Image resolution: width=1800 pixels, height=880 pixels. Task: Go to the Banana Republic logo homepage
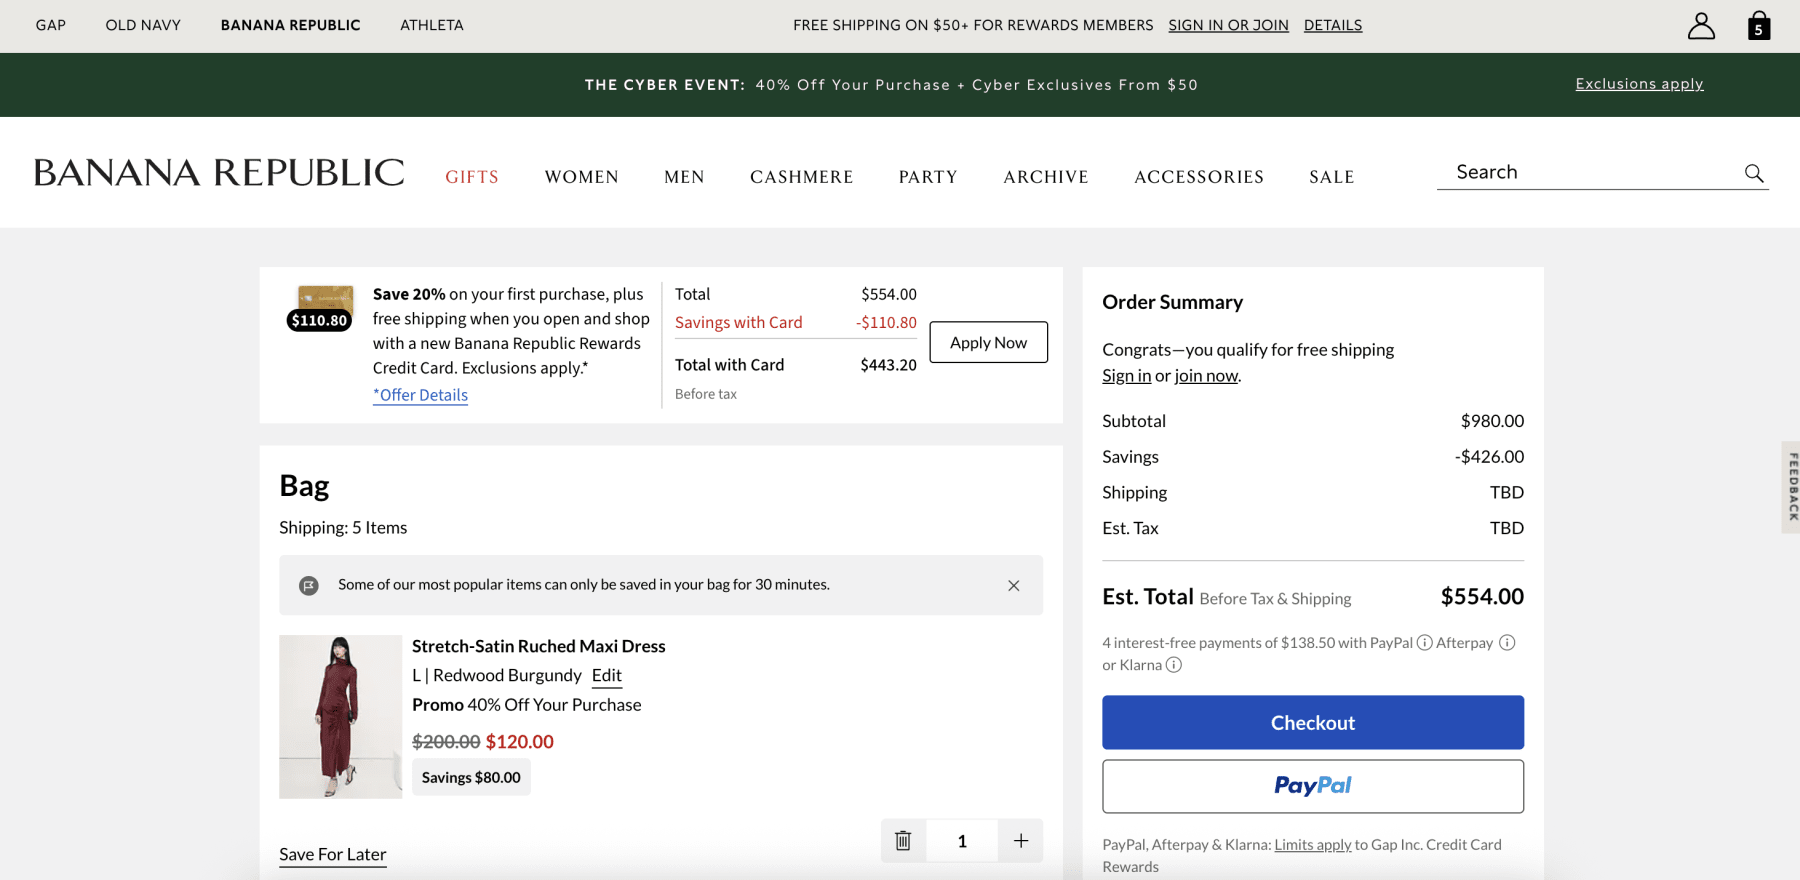click(x=219, y=173)
